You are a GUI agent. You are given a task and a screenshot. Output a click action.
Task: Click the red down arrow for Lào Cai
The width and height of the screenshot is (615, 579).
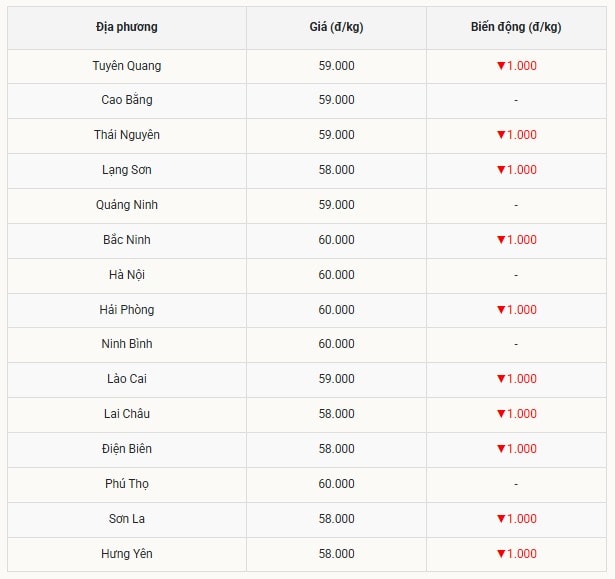501,379
